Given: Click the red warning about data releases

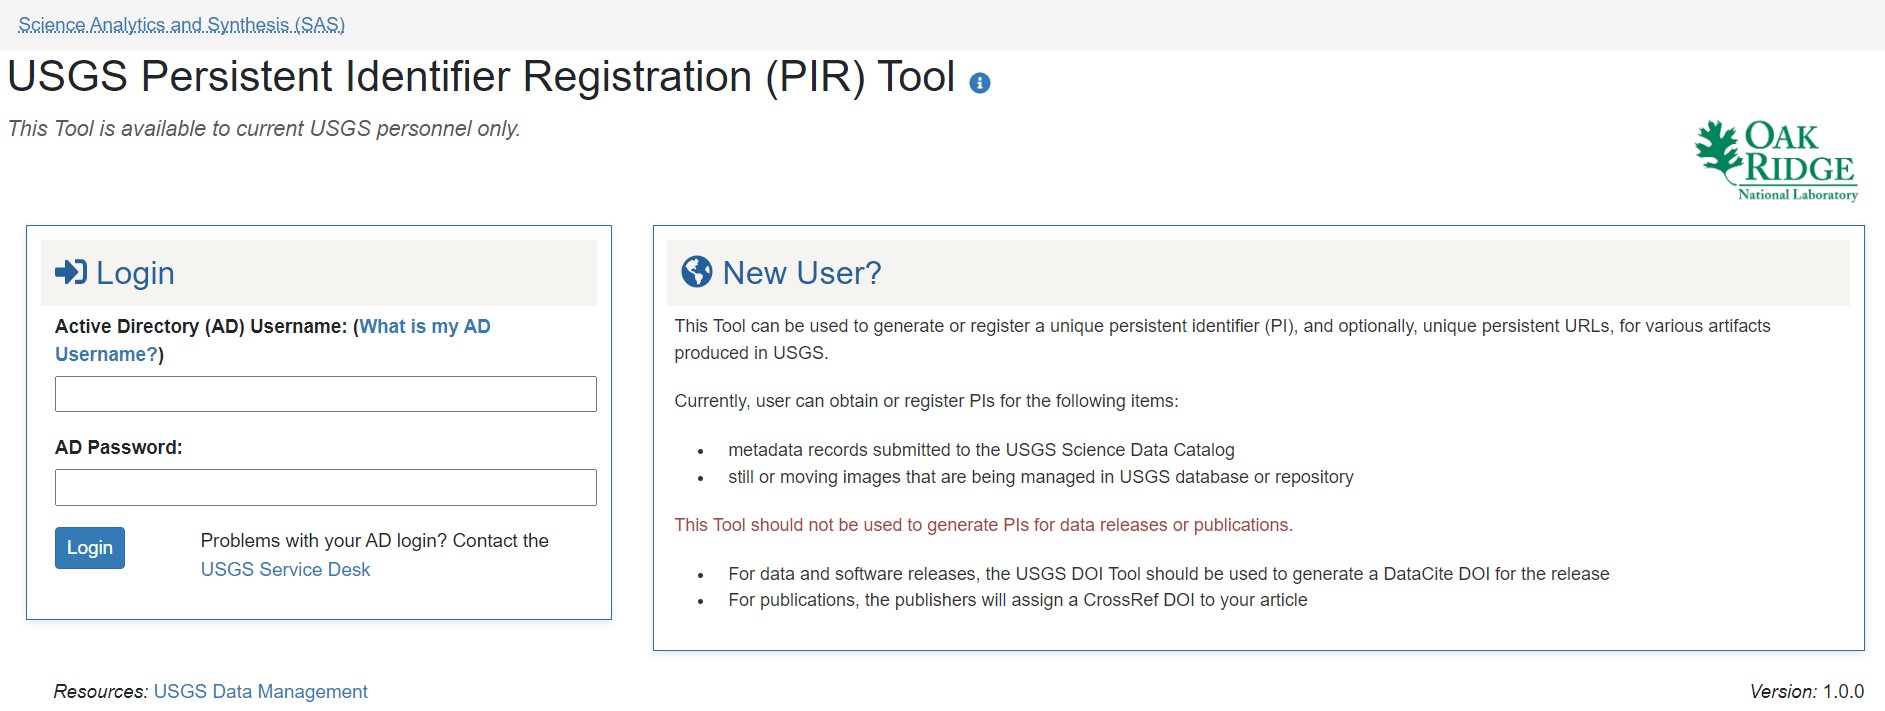Looking at the screenshot, I should click(983, 525).
